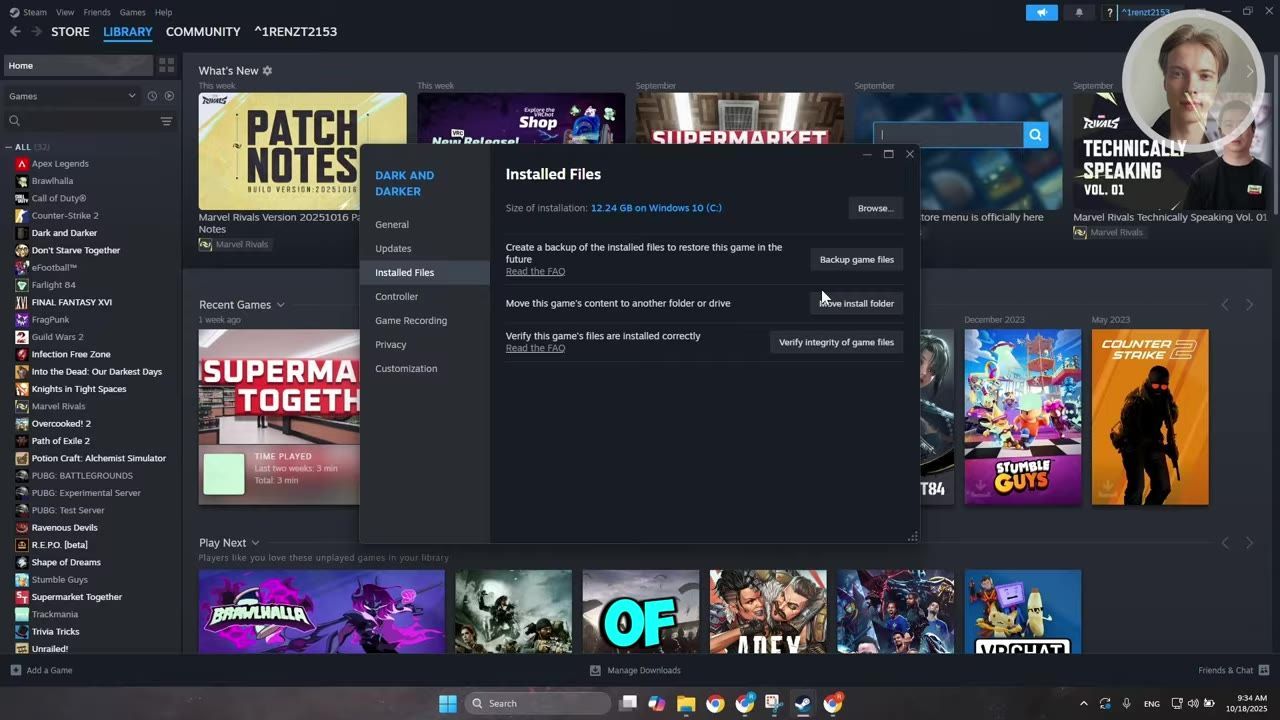Viewport: 1280px width, 720px height.
Task: Click the Counter-Strike 2 sidebar icon
Action: (22, 216)
